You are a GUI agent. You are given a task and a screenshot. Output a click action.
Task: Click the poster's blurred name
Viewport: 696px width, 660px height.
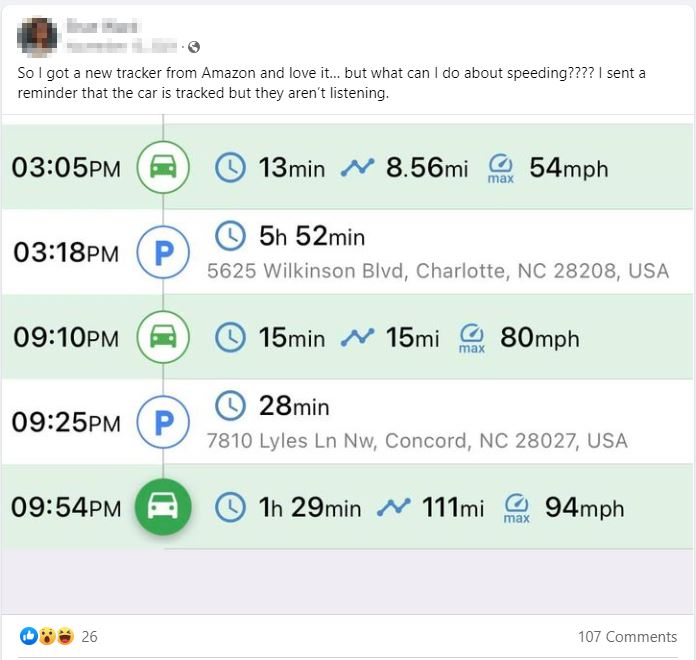[100, 27]
